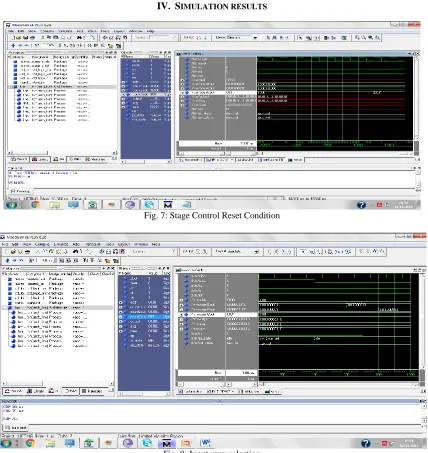
Task: Open Help menu in top ModelSim window
Action: tap(151, 31)
